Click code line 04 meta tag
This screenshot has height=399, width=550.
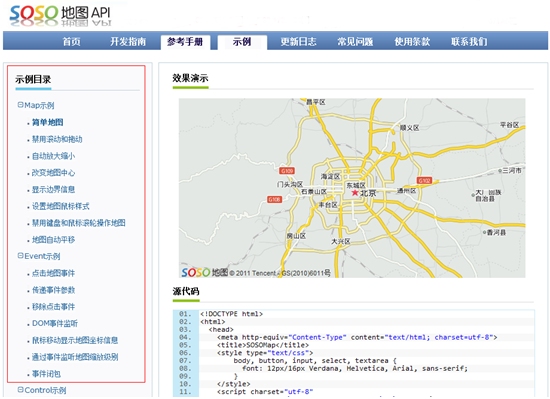click(357, 337)
